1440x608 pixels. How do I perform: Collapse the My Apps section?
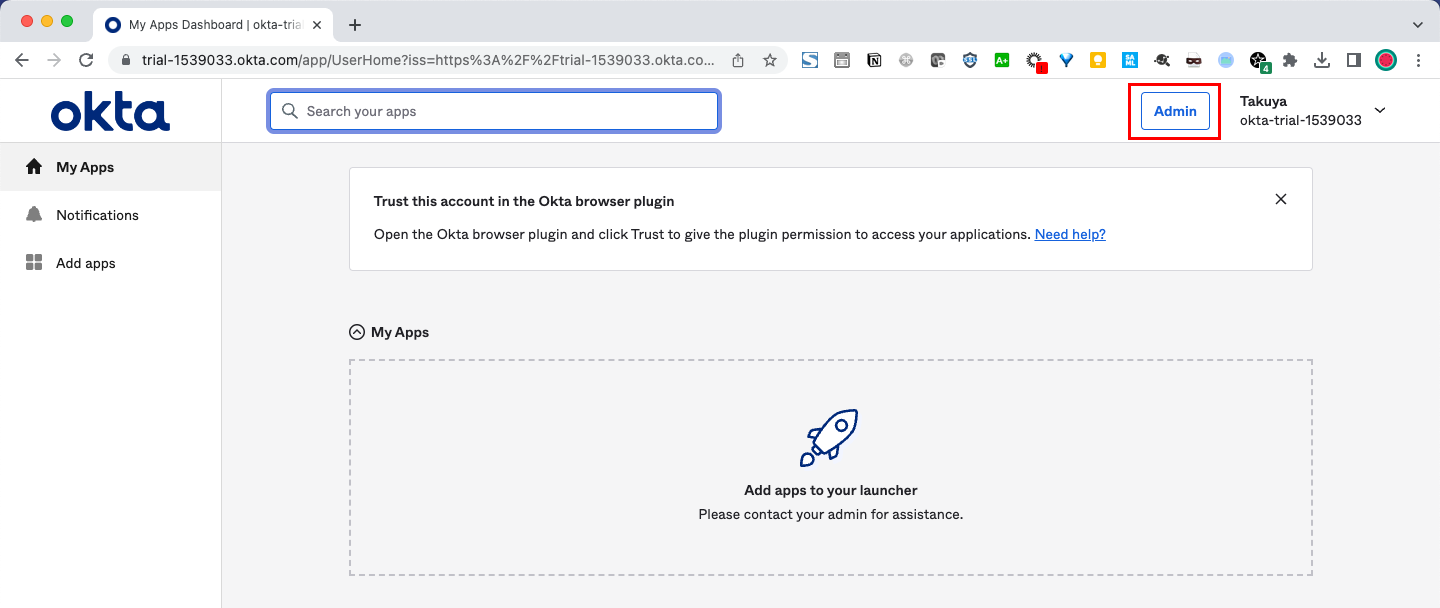[x=357, y=332]
